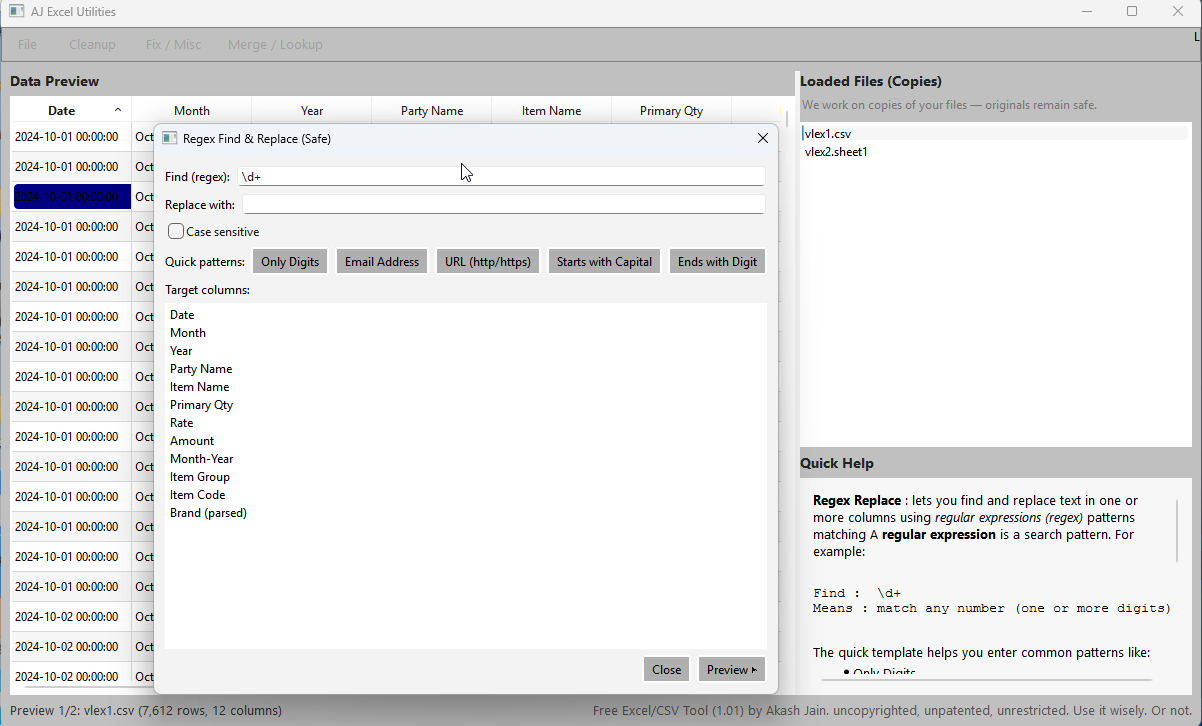1202x726 pixels.
Task: Insert the URL (http/https) quick pattern
Action: click(x=488, y=261)
